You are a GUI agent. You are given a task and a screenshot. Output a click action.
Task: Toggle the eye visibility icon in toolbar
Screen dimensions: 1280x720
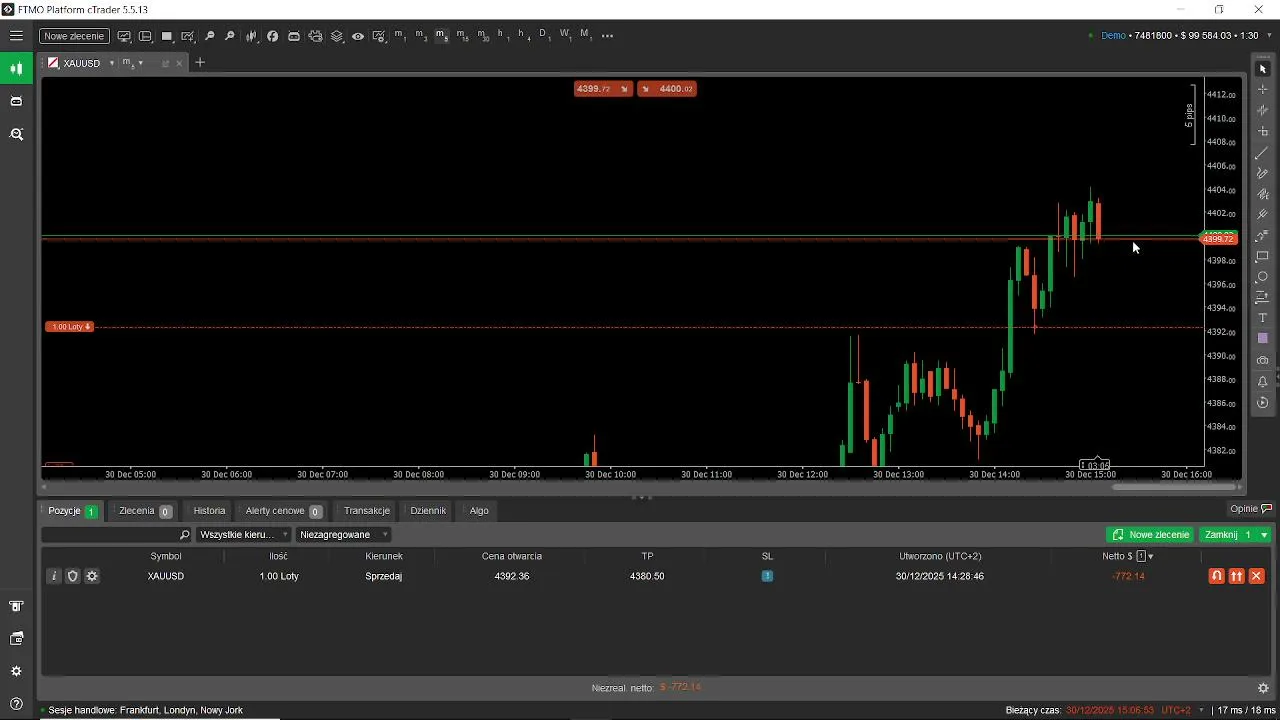click(358, 36)
